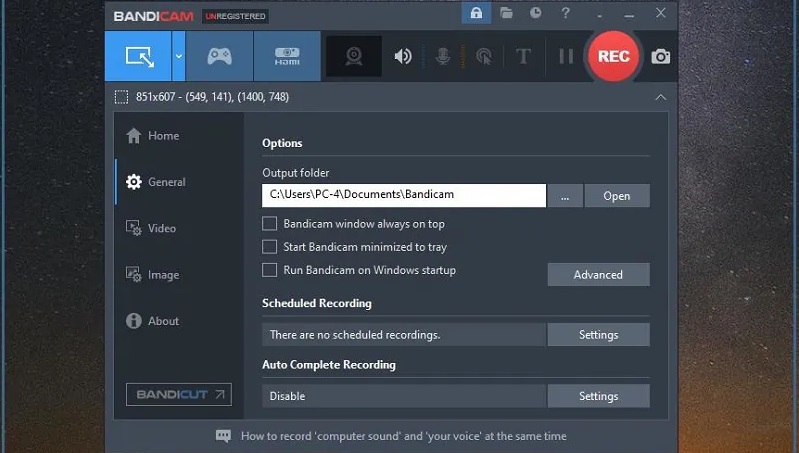Viewport: 799px width, 453px height.
Task: Open Image settings tab
Action: pos(153,275)
